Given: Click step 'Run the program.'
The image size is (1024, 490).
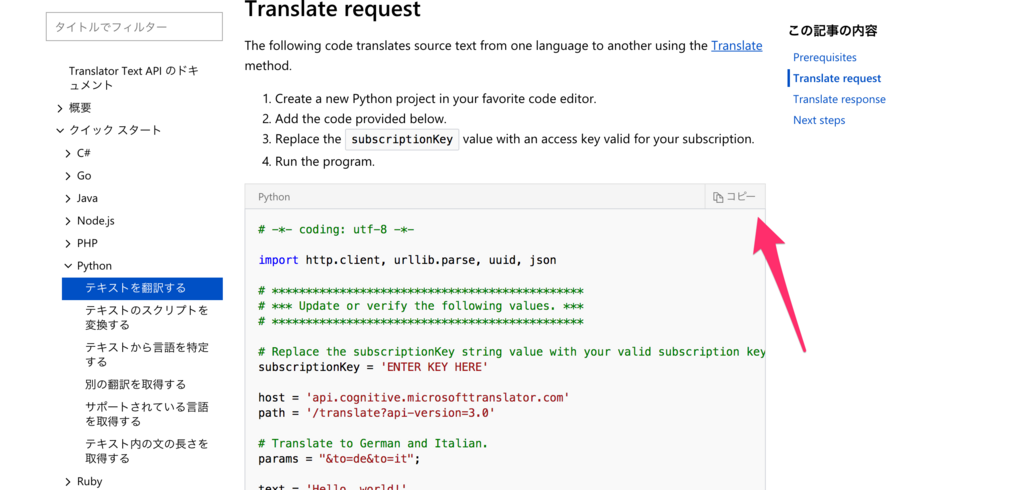Looking at the screenshot, I should [x=325, y=161].
